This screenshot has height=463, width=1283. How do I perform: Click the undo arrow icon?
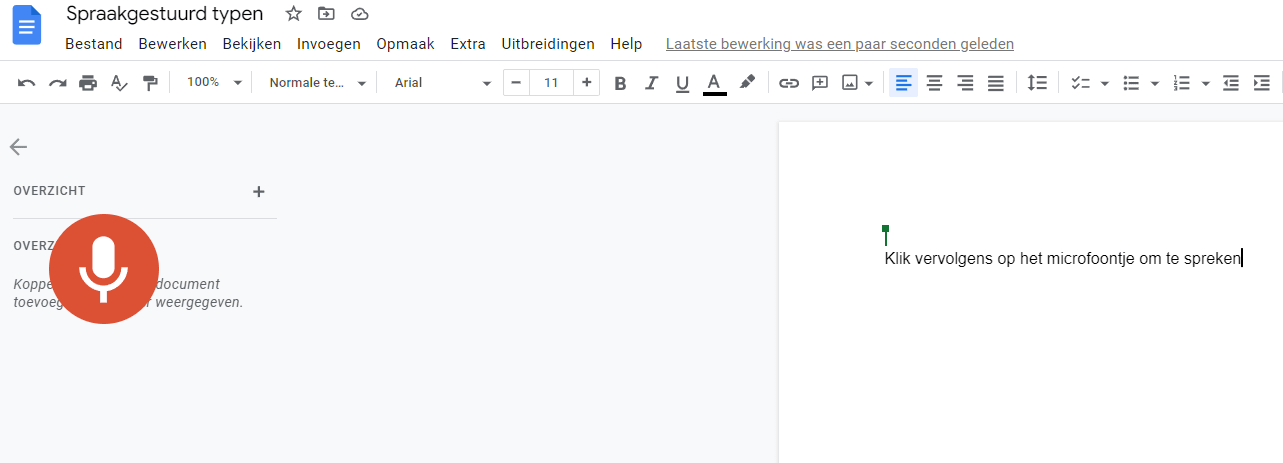(x=27, y=83)
